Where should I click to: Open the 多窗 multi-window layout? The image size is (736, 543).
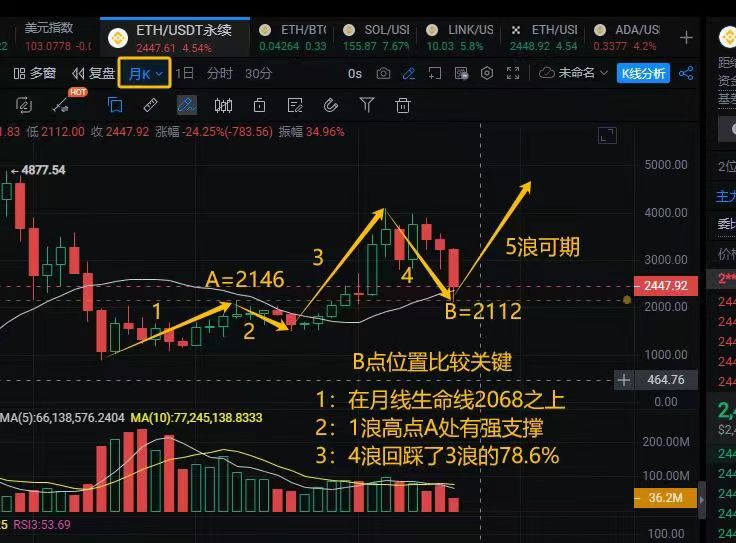click(x=35, y=74)
